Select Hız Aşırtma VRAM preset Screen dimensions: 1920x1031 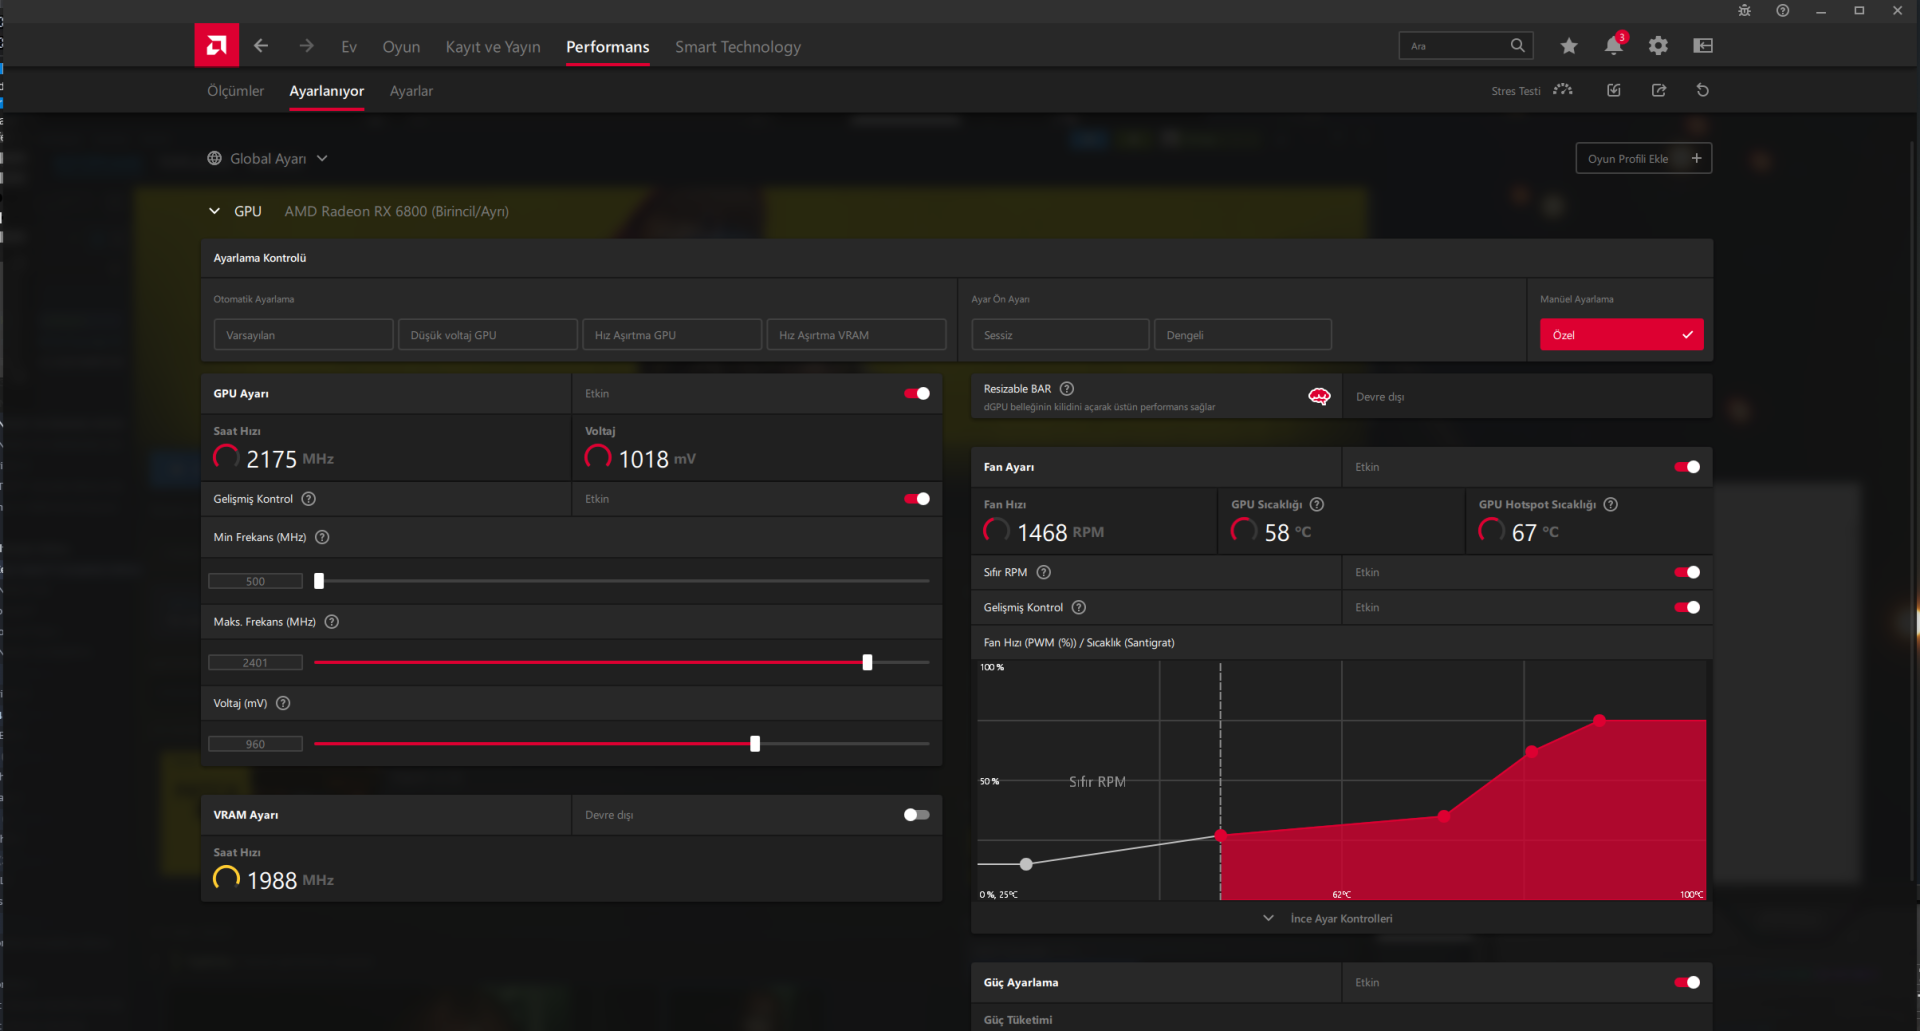[x=857, y=335]
